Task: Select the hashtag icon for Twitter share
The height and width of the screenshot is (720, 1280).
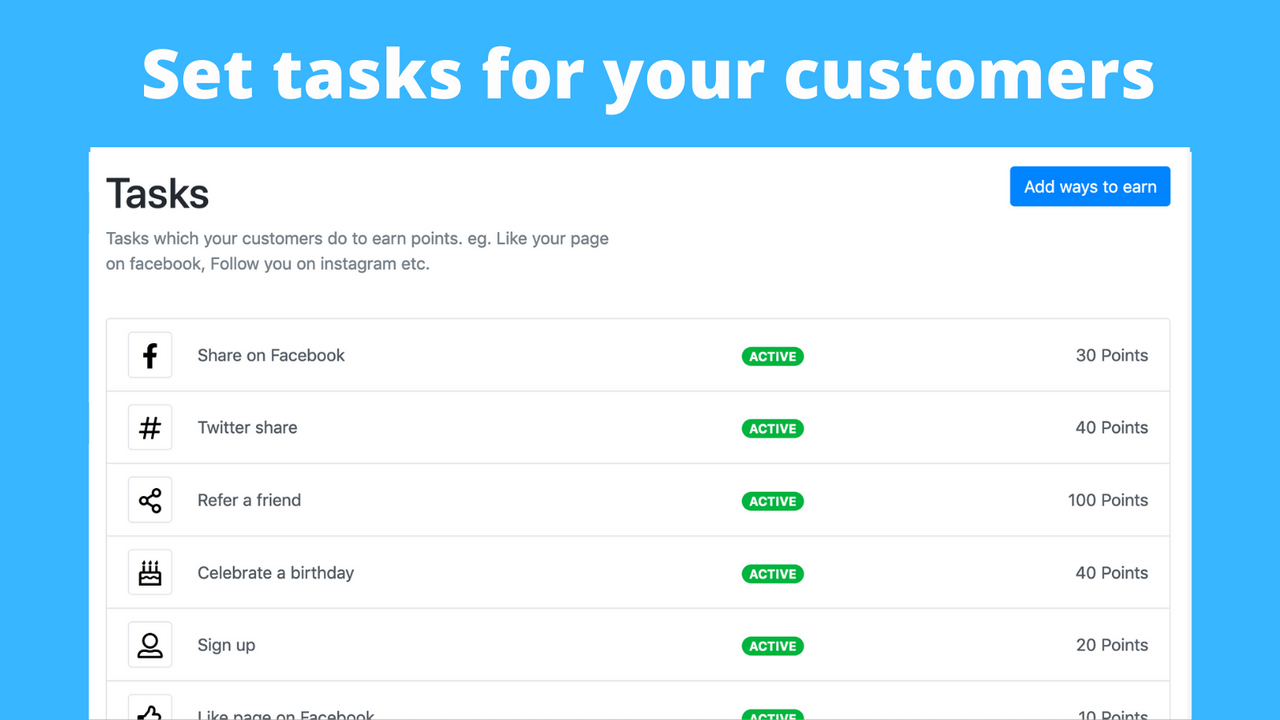Action: [150, 427]
